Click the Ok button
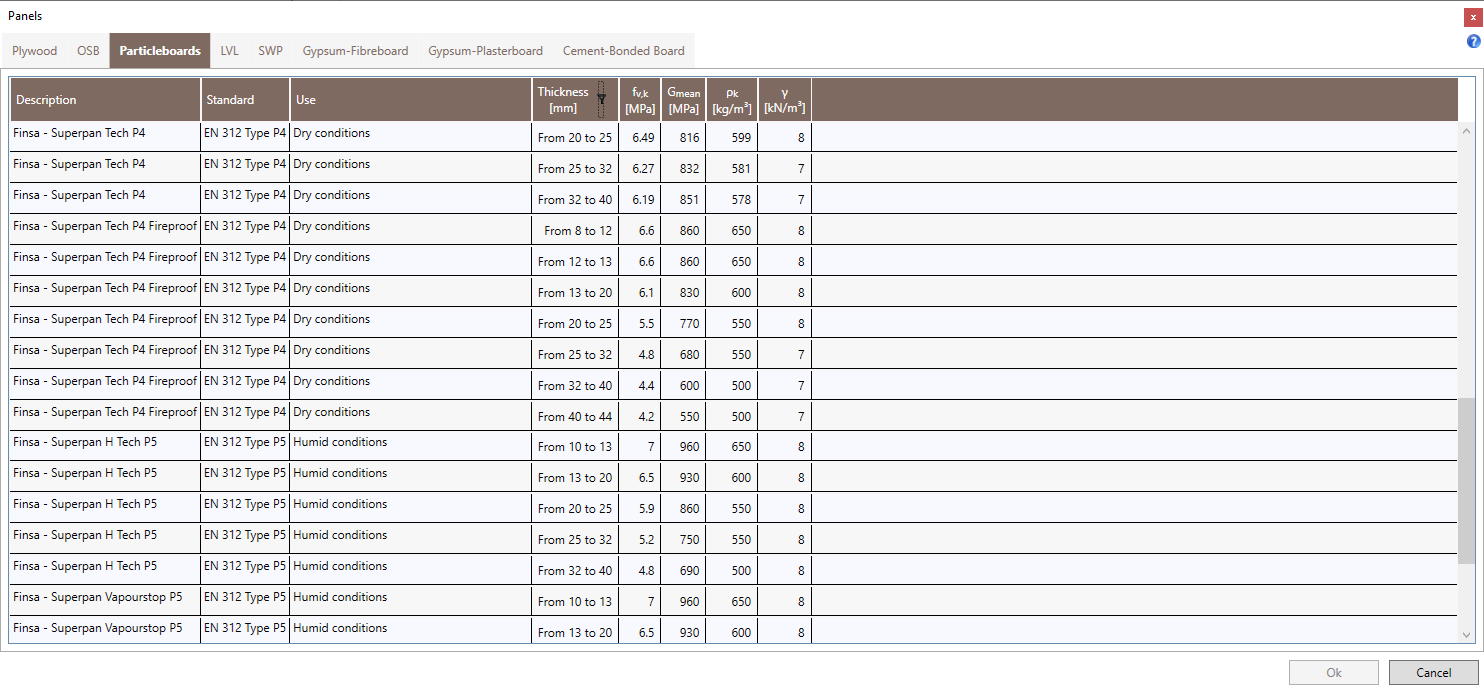 [x=1334, y=673]
